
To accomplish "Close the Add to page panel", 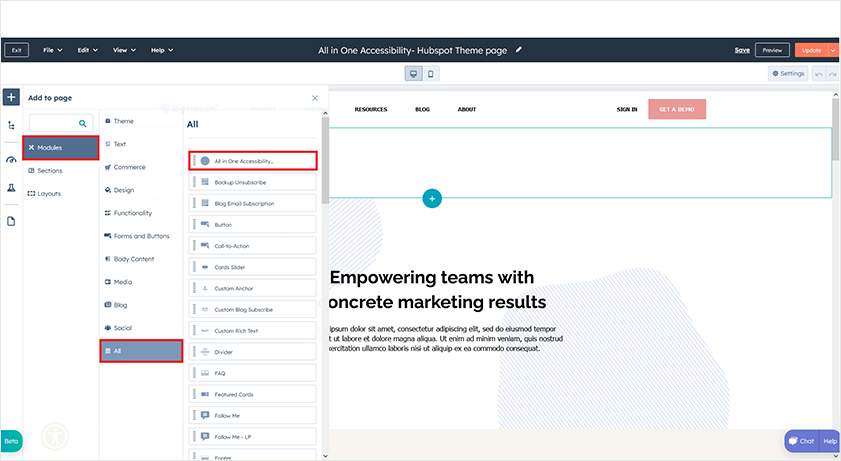I will [x=315, y=98].
